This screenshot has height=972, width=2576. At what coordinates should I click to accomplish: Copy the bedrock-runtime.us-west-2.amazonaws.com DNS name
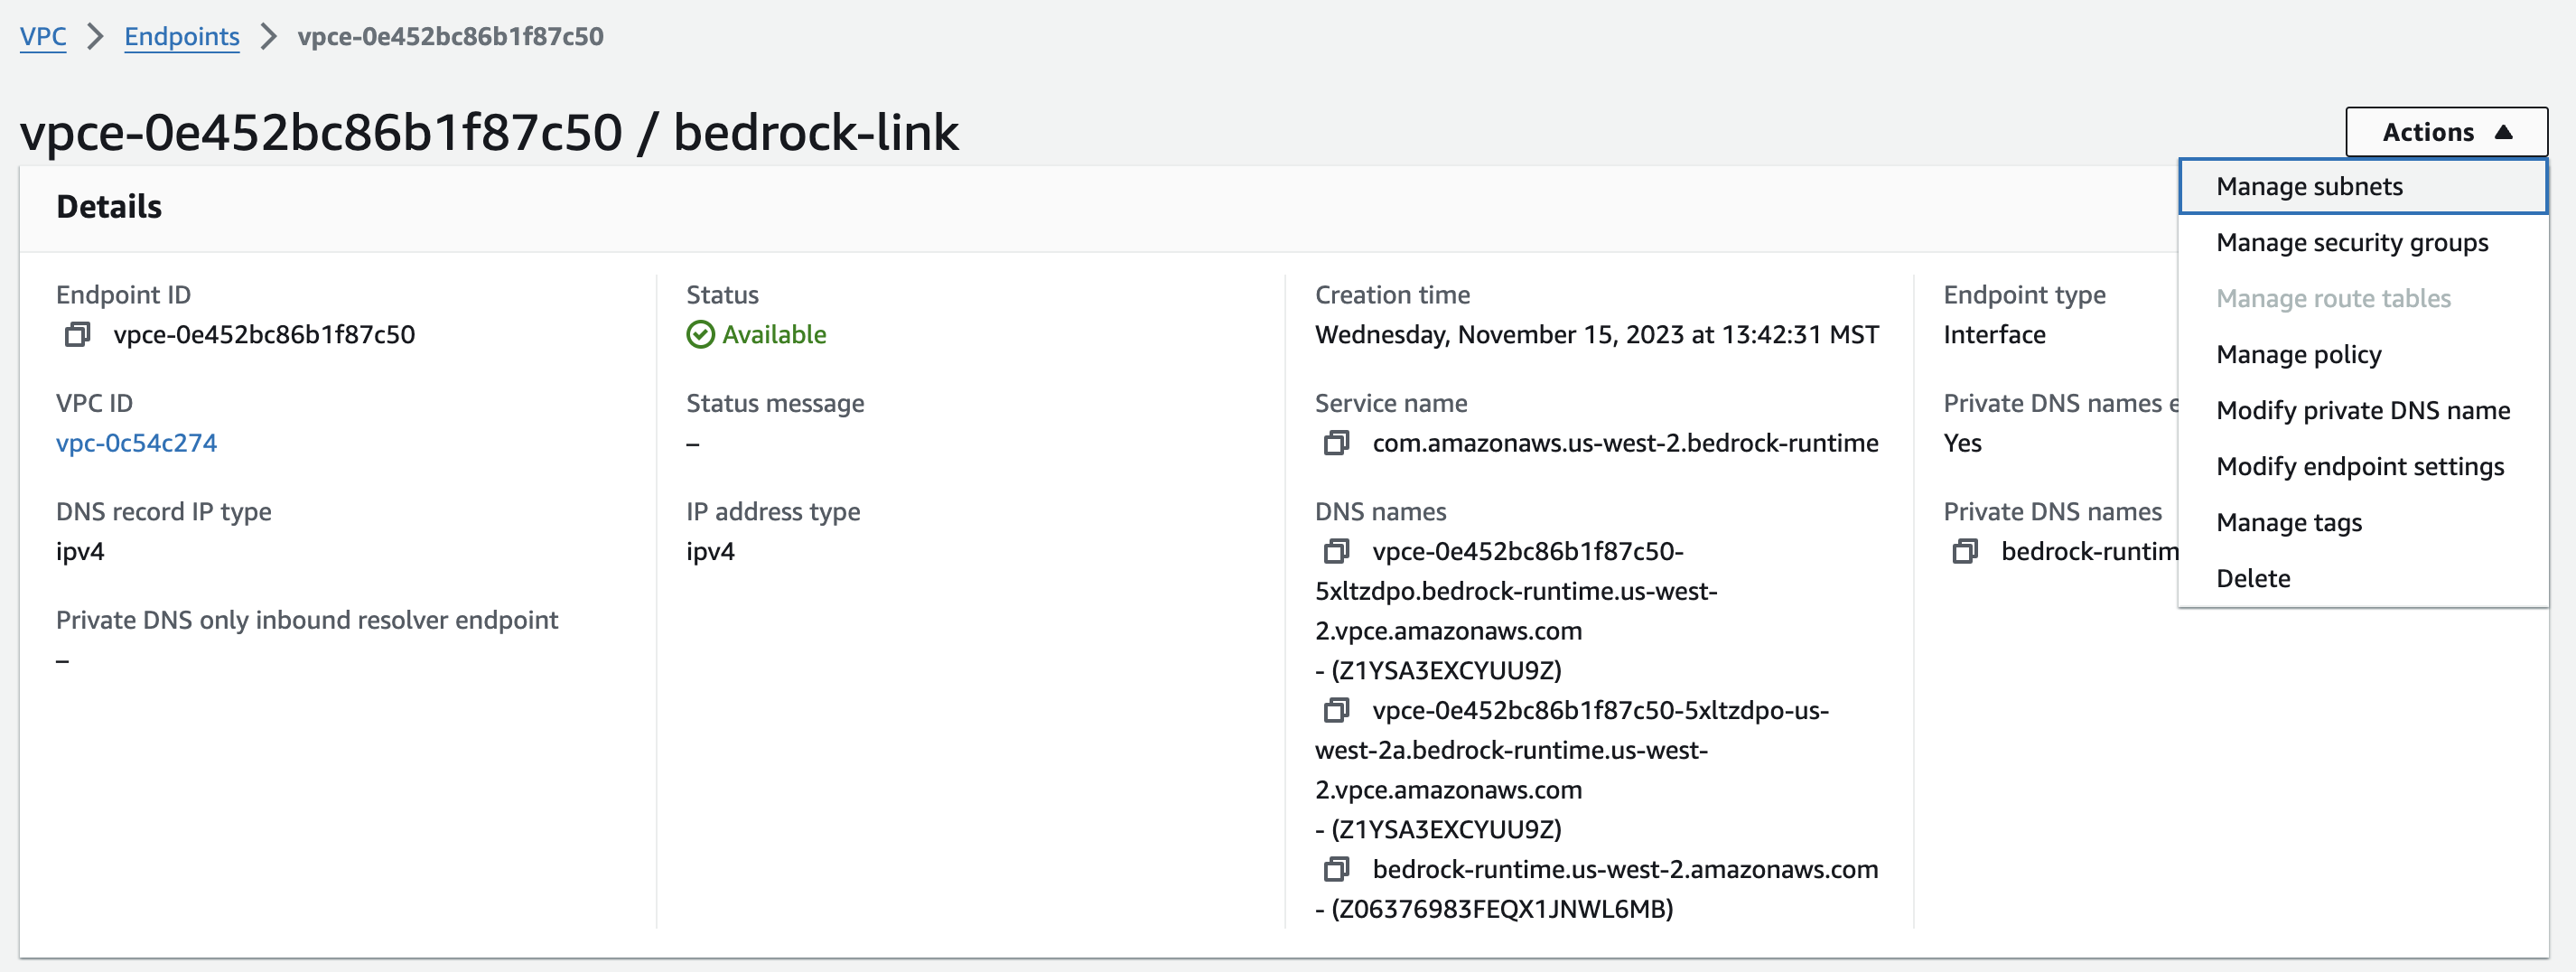click(x=1336, y=869)
